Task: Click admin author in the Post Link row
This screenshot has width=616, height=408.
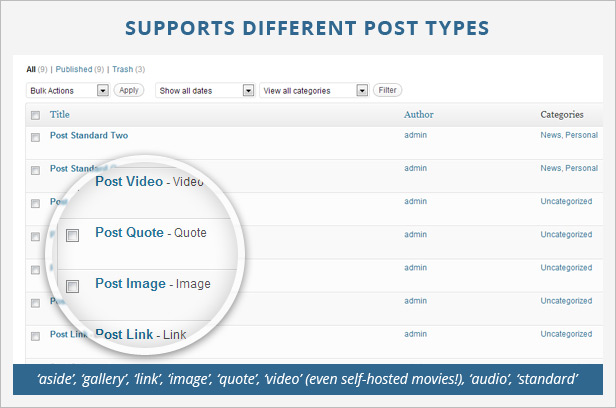Action: point(416,334)
